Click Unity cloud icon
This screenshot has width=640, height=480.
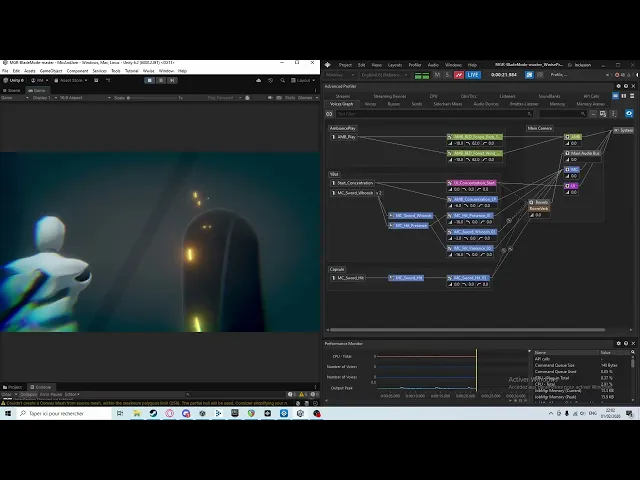[258, 80]
